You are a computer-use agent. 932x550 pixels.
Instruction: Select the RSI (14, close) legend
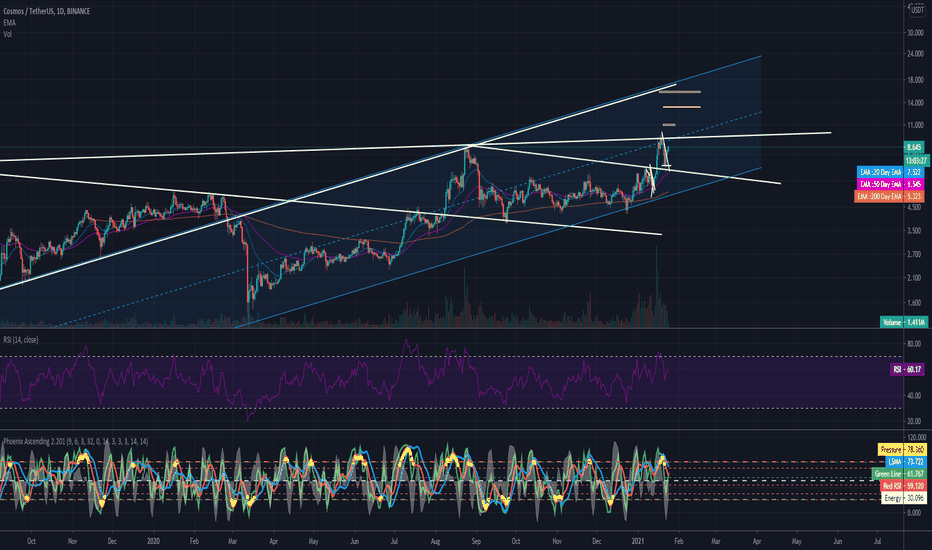pos(21,340)
